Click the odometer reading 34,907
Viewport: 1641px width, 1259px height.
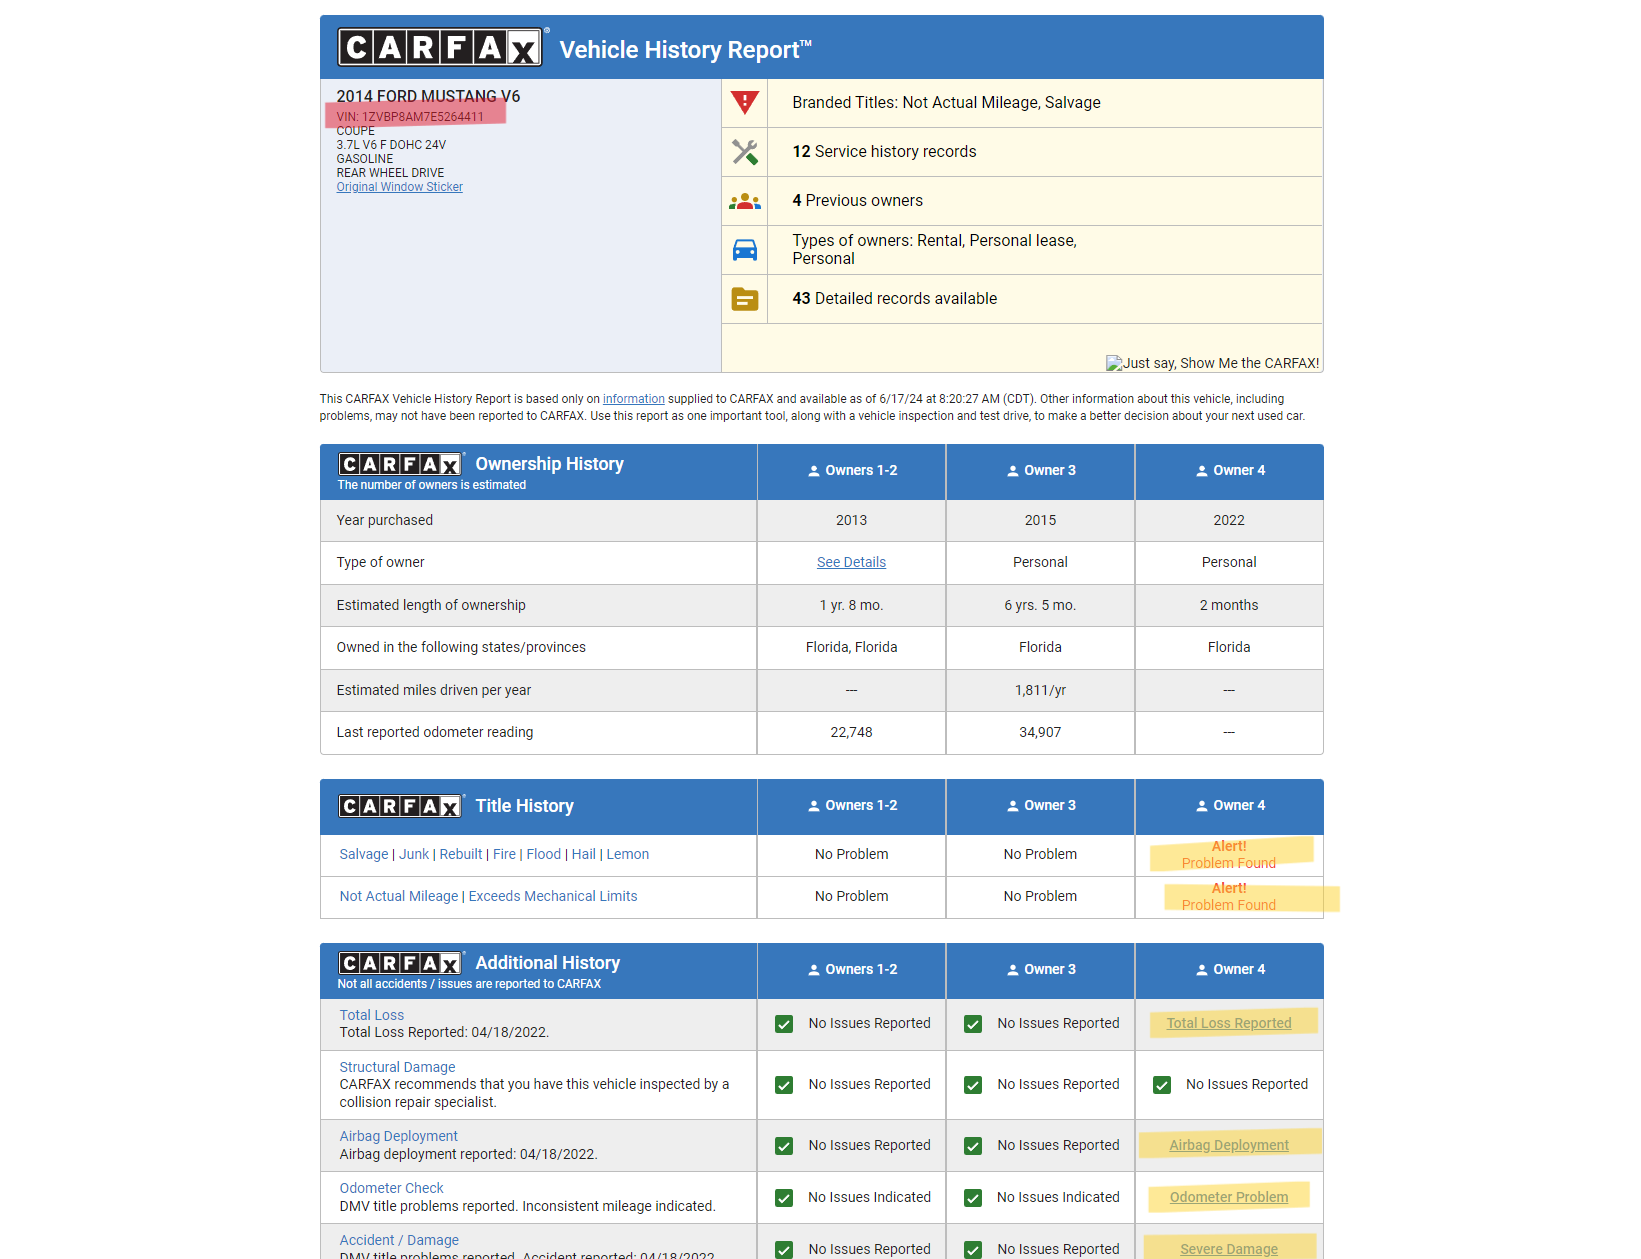coord(1040,732)
